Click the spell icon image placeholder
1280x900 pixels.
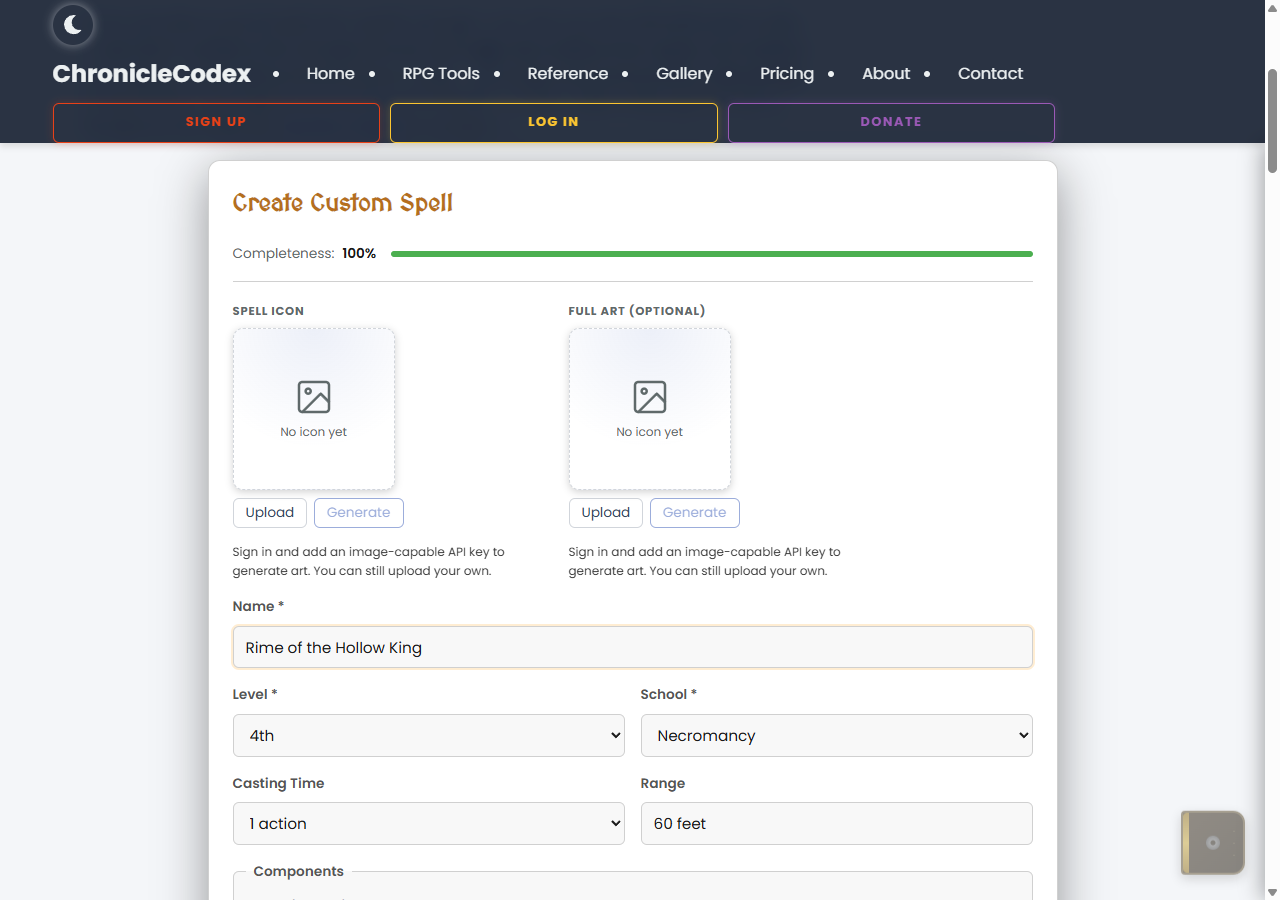(x=314, y=409)
